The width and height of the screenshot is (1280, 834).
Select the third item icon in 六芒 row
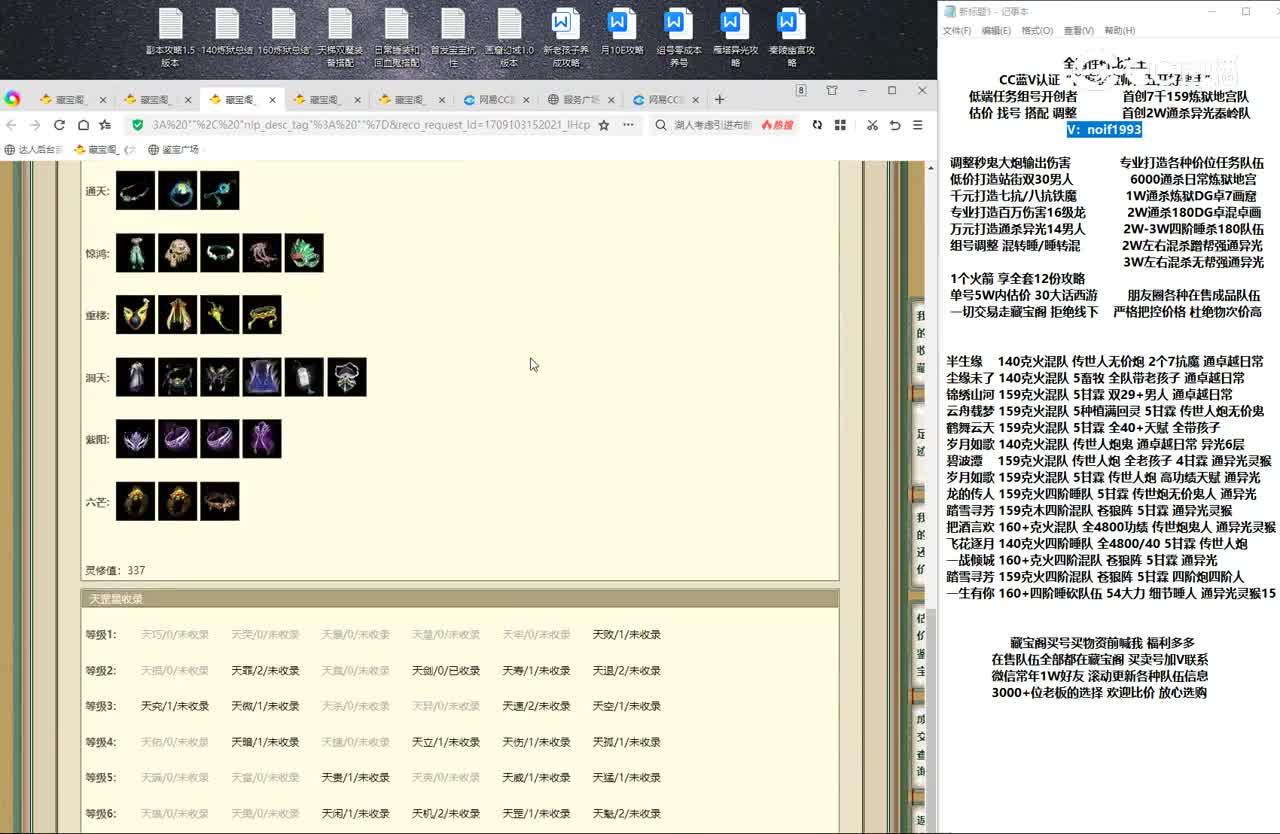coord(219,501)
